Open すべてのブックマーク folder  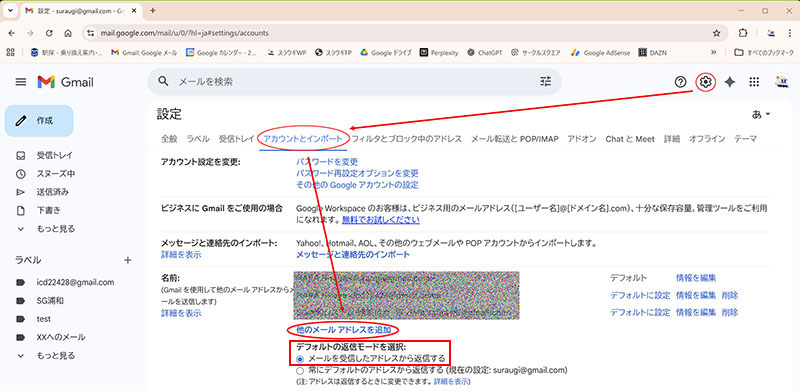point(764,52)
